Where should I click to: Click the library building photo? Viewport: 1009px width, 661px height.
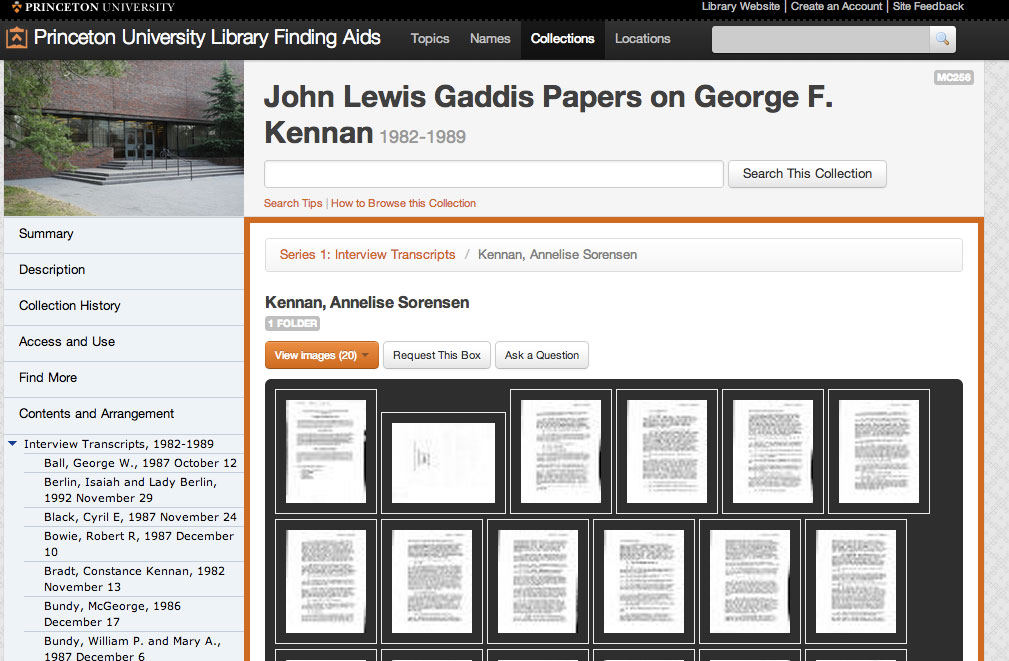pos(124,138)
